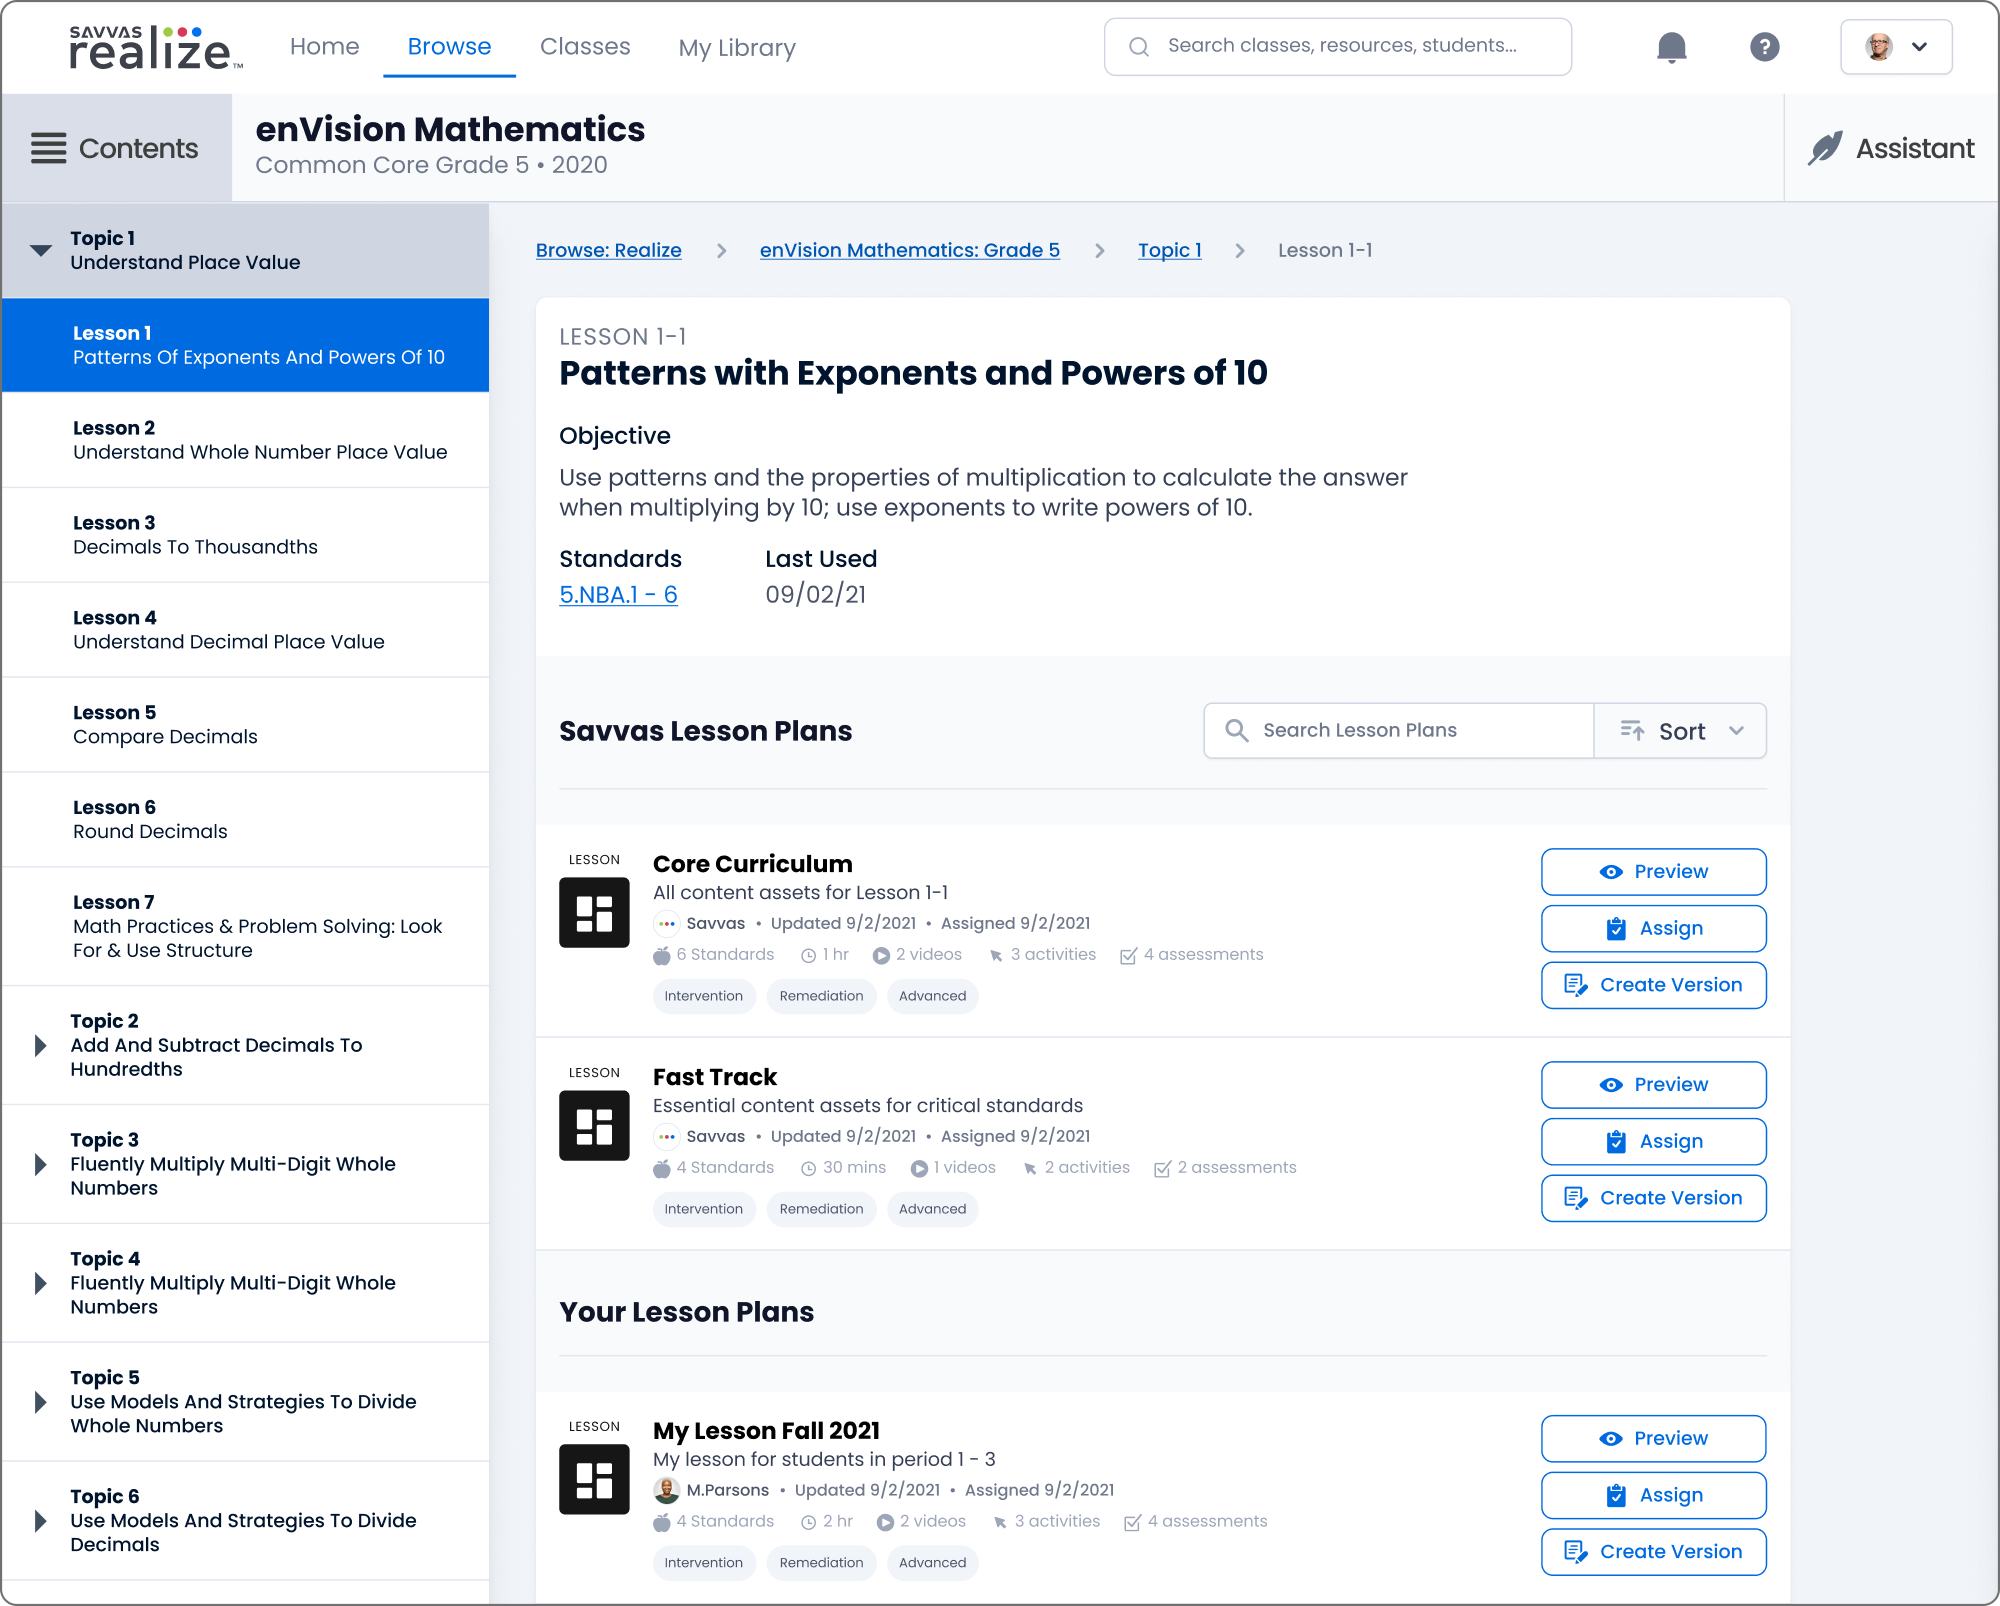Select Lesson 6 Round Decimals
2000x1606 pixels.
click(x=245, y=820)
